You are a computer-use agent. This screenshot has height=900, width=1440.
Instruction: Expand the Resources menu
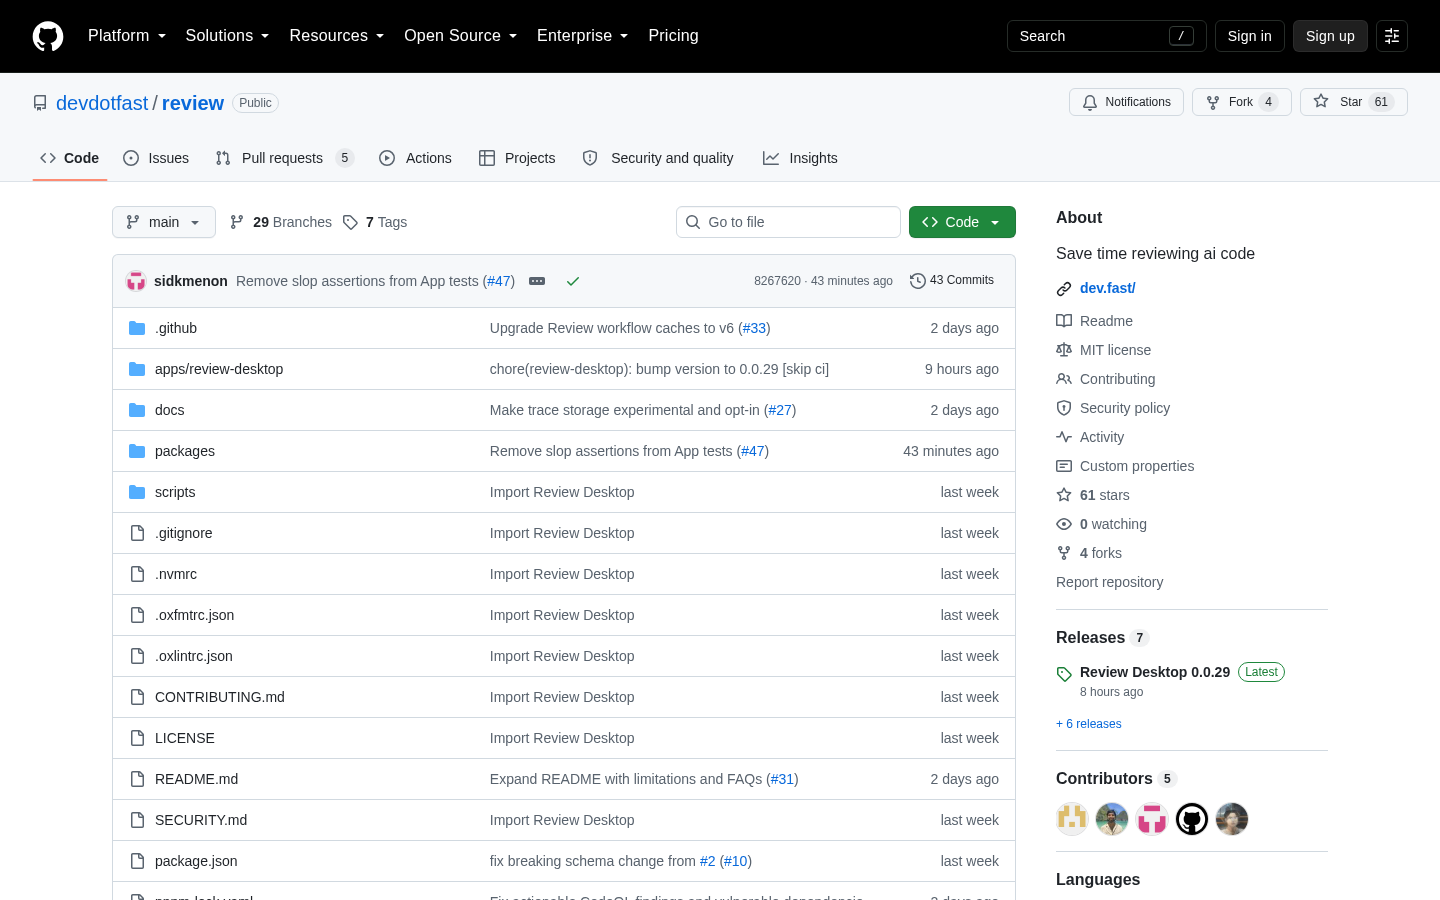337,36
